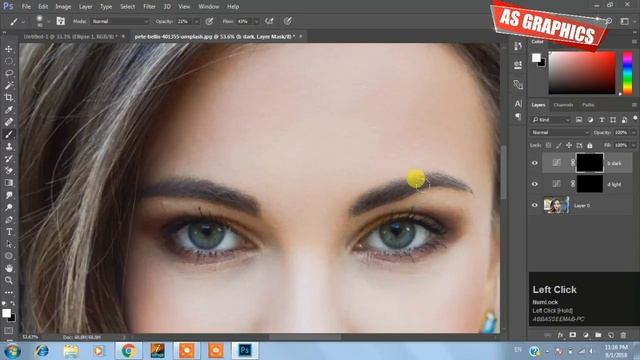Toggle lock all on layer
Image resolution: width=640 pixels, height=360 pixels.
click(590, 145)
